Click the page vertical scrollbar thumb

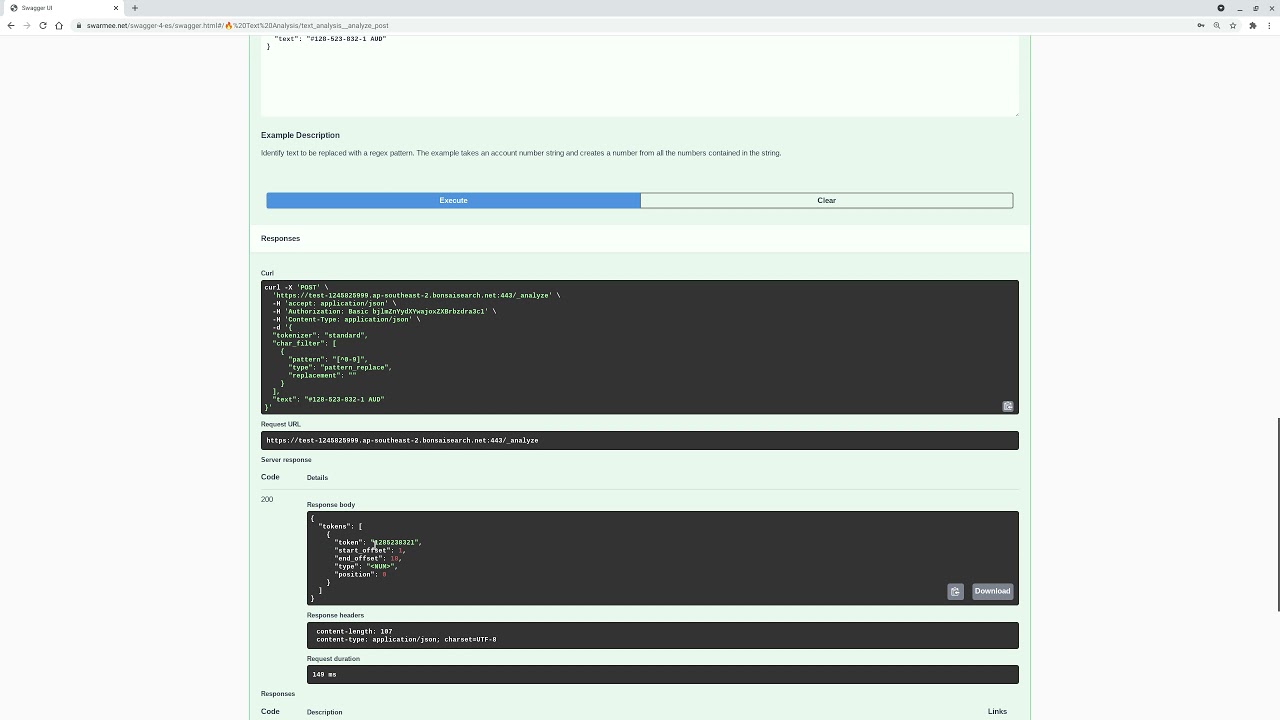(x=1277, y=513)
